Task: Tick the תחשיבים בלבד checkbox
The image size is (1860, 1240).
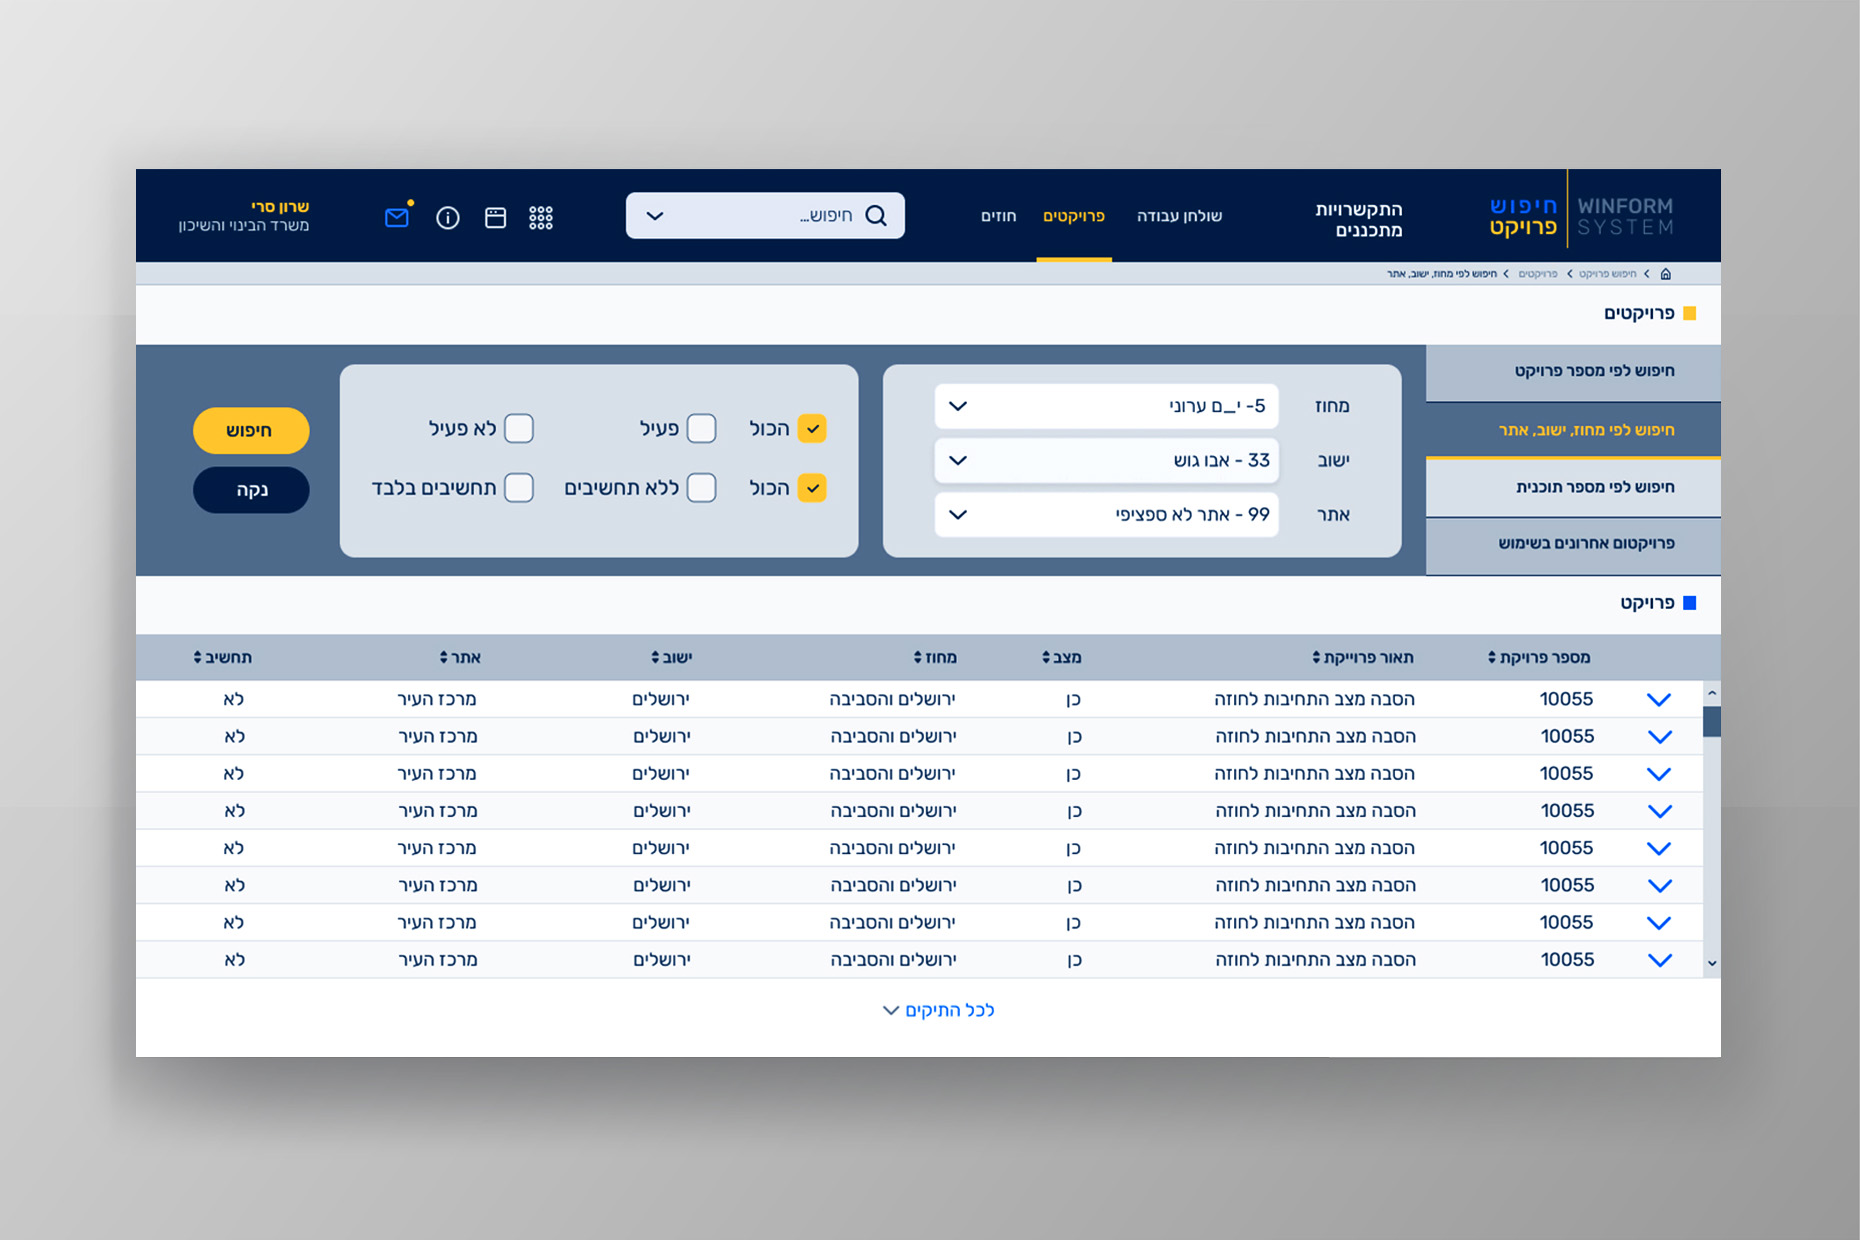Action: pos(519,488)
